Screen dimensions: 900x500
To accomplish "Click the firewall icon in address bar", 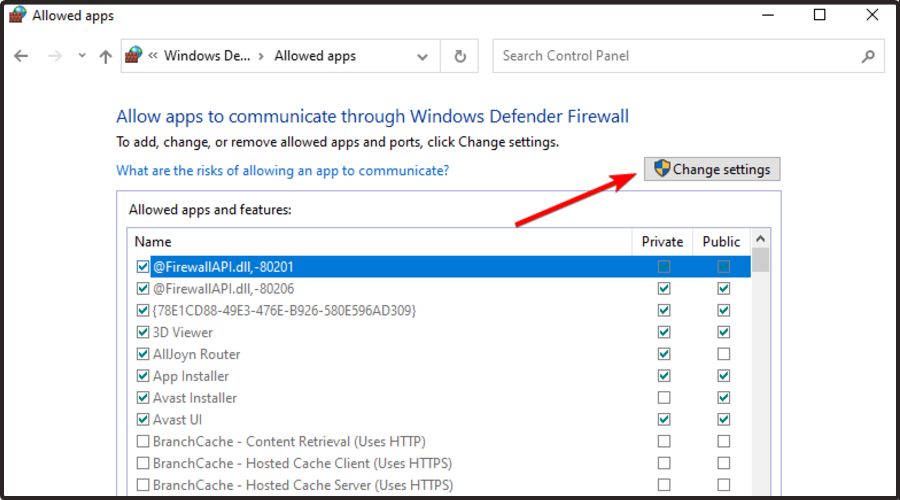I will (x=134, y=56).
